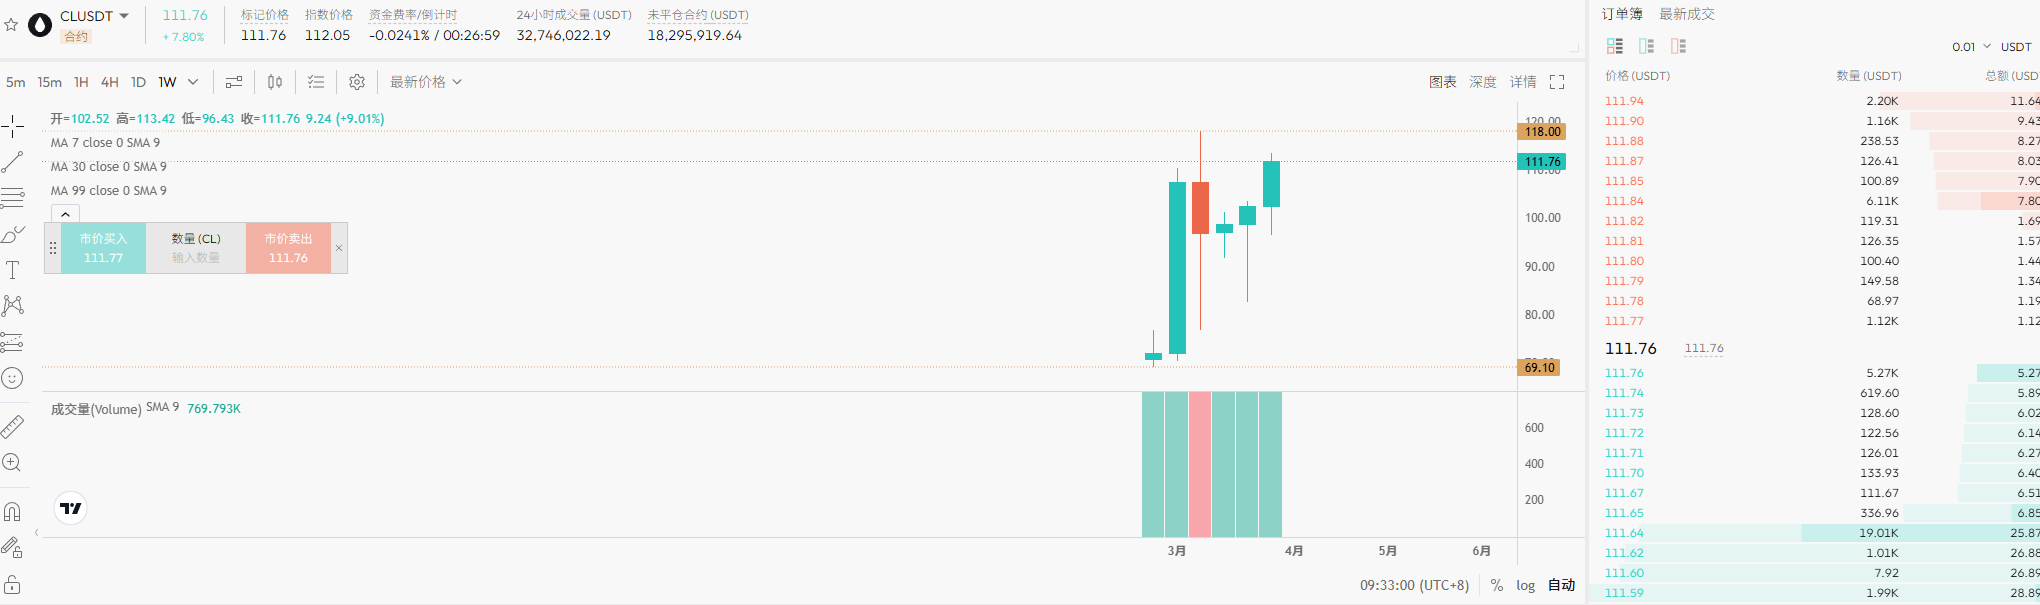2040x605 pixels.
Task: Toggle log scale on price axis
Action: coord(1525,585)
